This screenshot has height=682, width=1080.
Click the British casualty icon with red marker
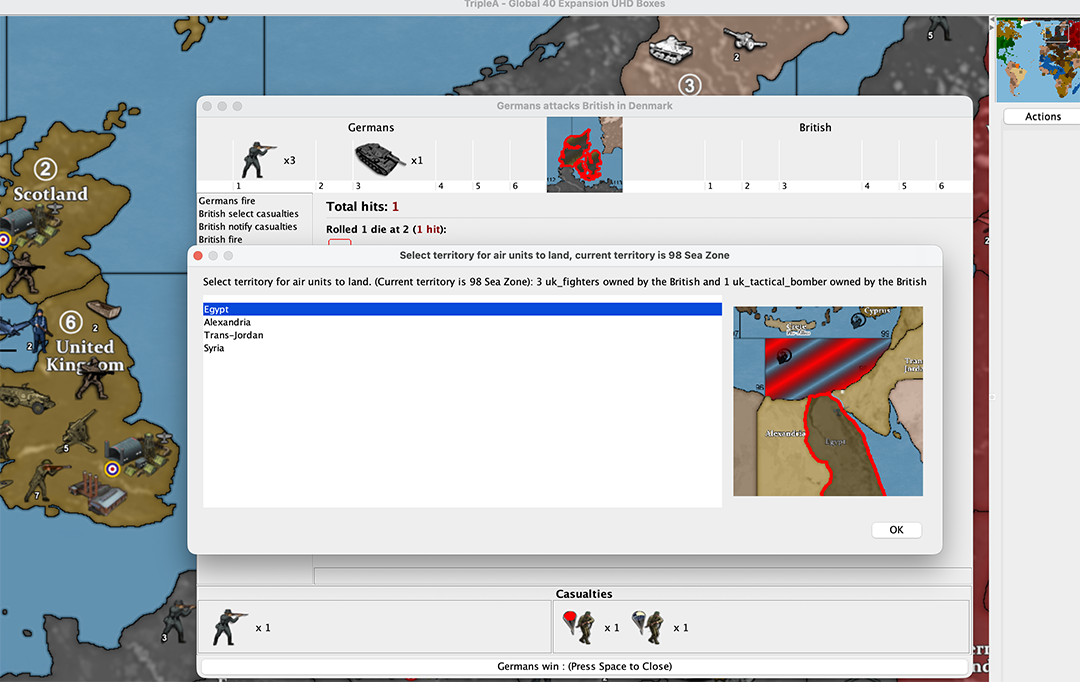(578, 627)
